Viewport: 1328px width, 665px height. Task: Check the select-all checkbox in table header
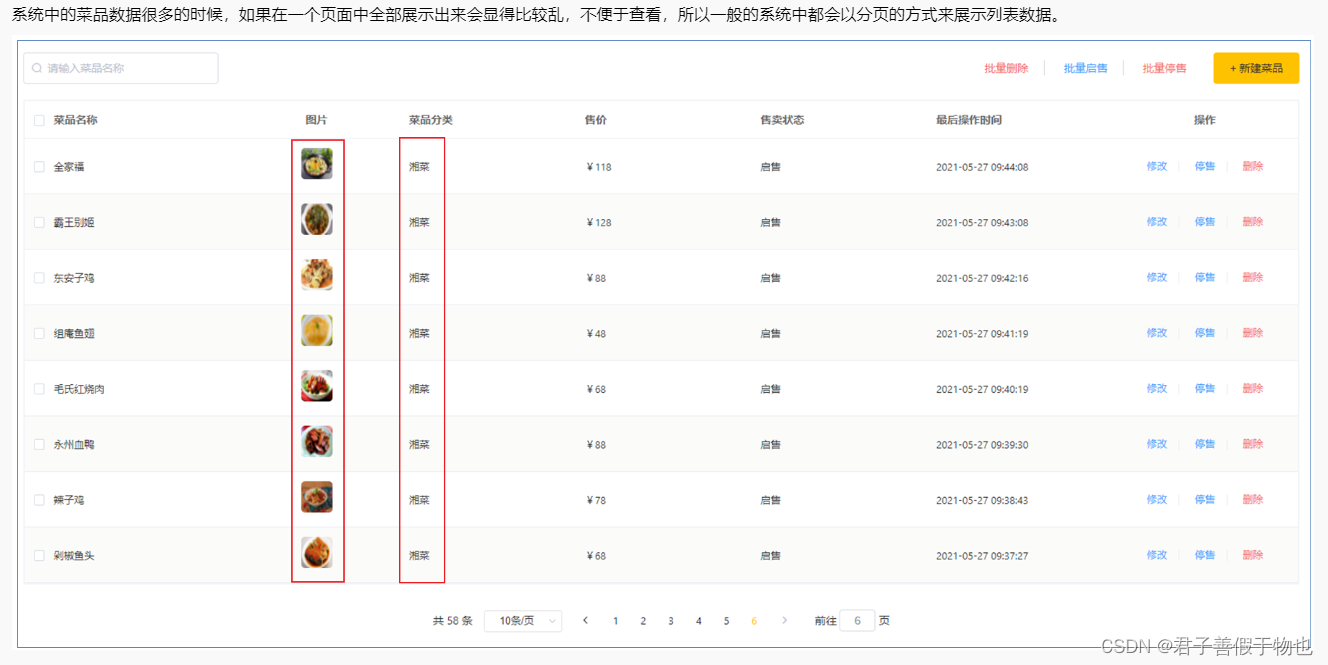[x=37, y=119]
